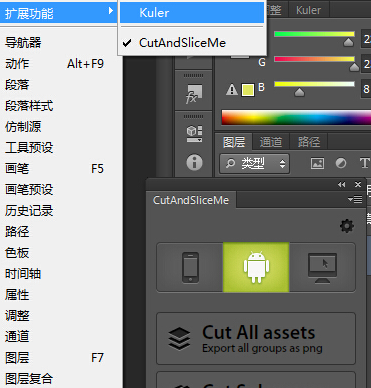Open 动作 panel from the menu
The width and height of the screenshot is (371, 388).
(x=60, y=64)
